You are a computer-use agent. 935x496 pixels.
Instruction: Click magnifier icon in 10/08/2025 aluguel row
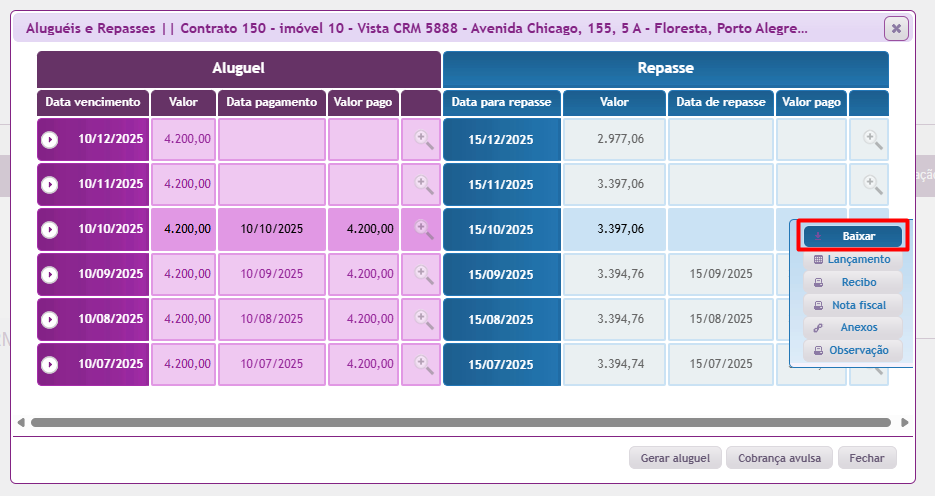pos(424,320)
